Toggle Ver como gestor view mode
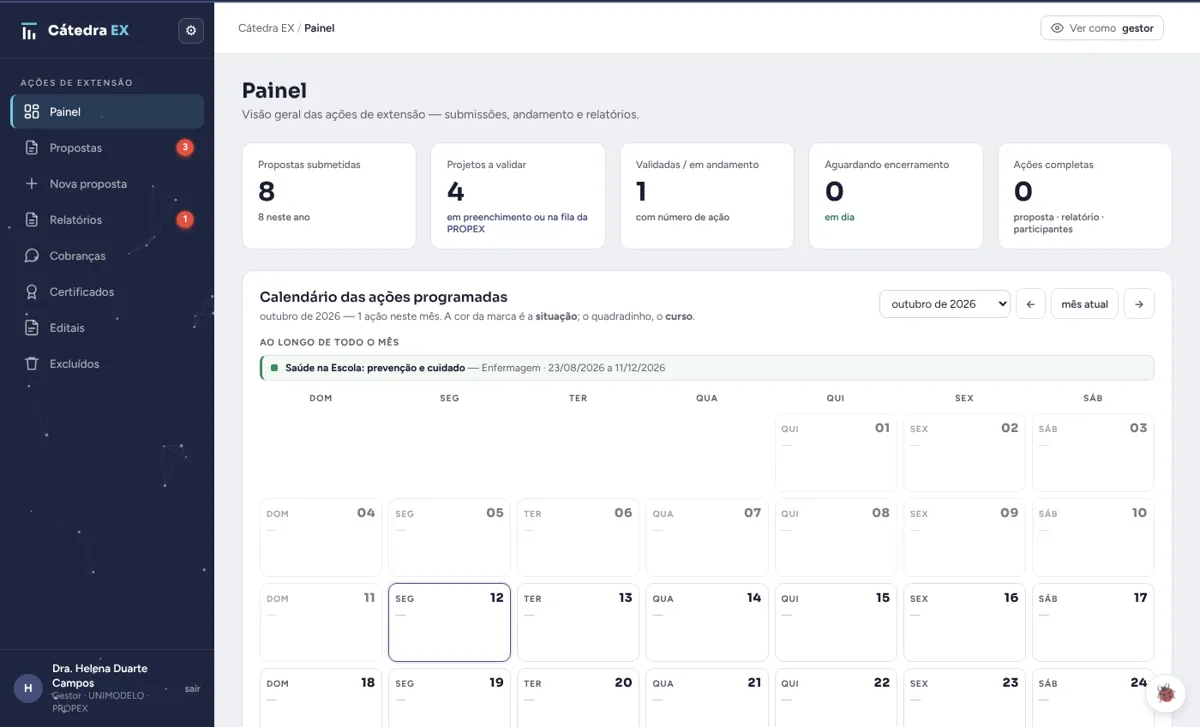1200x727 pixels. tap(1102, 28)
